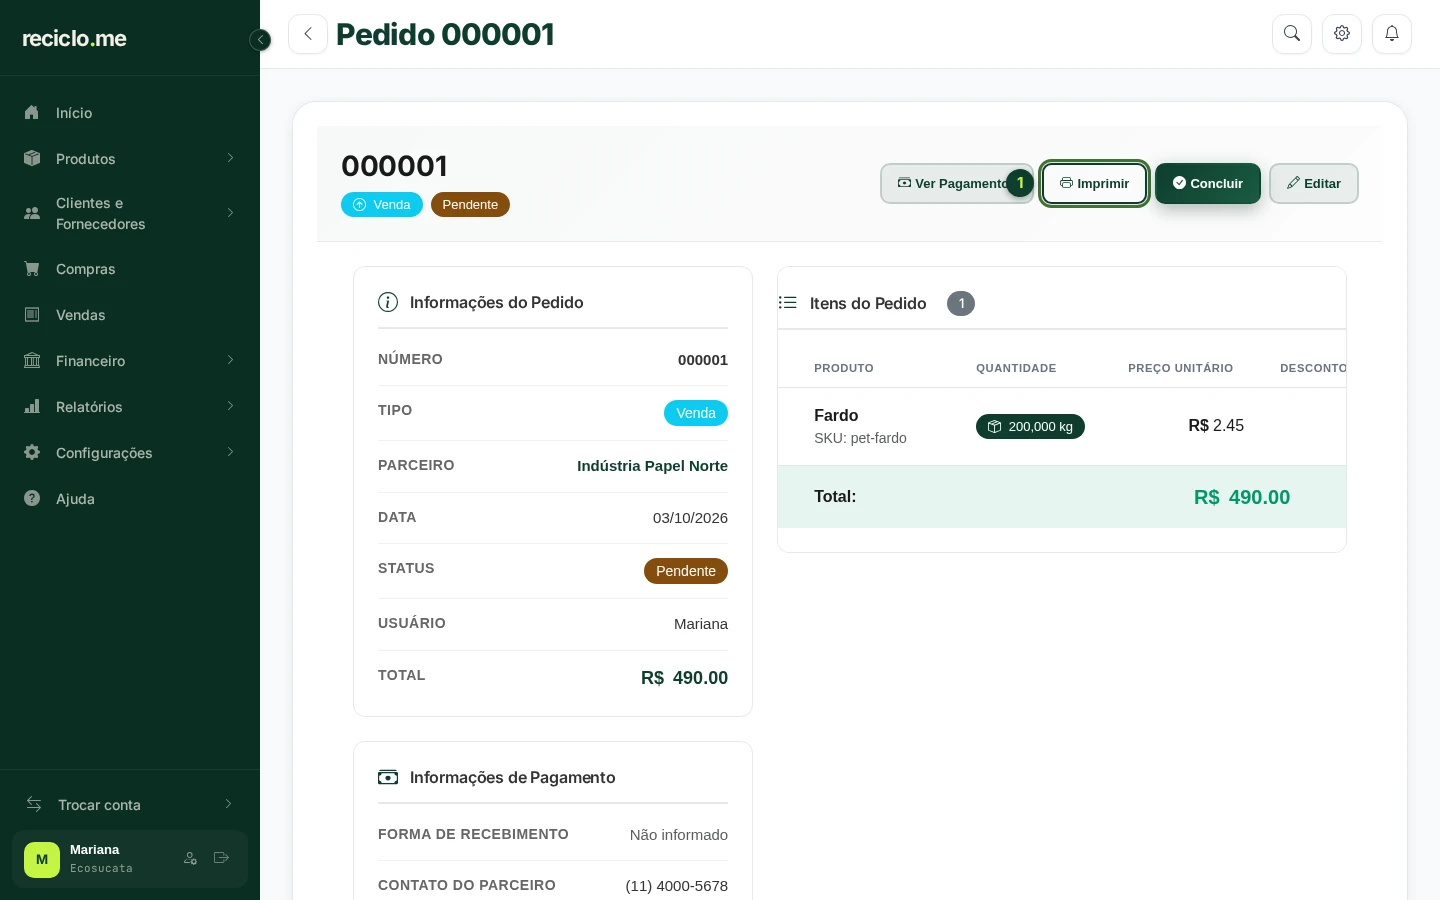Edit the order with Editar
1440x900 pixels.
(1314, 183)
